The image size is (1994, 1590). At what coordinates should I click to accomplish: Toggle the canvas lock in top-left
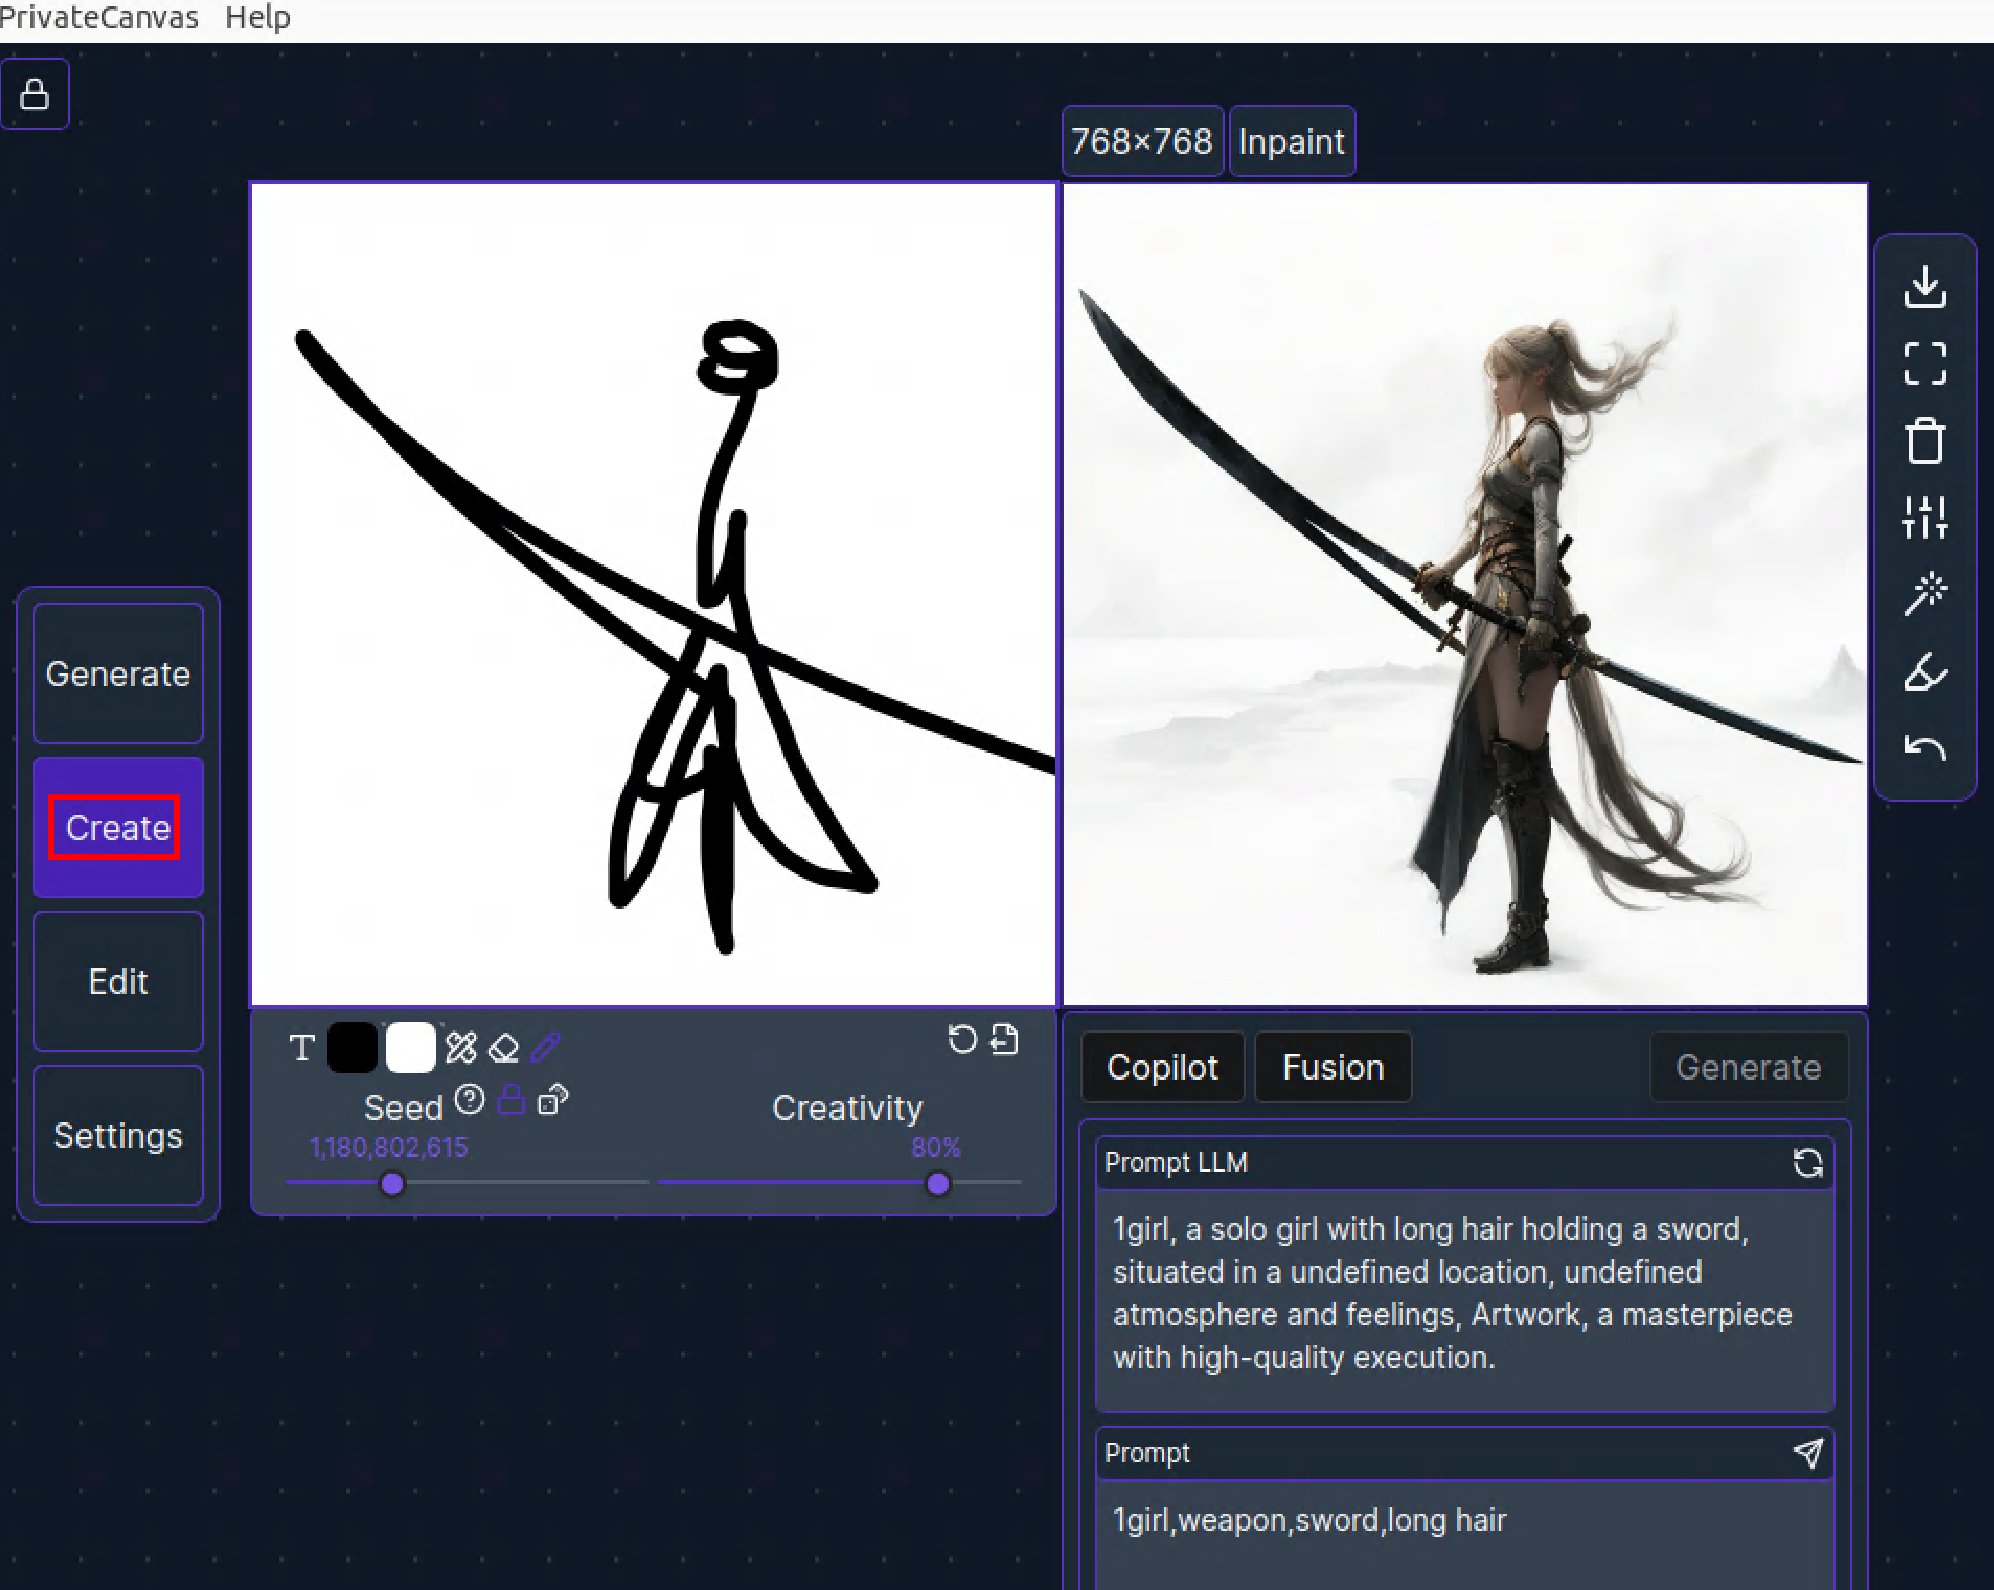tap(35, 94)
